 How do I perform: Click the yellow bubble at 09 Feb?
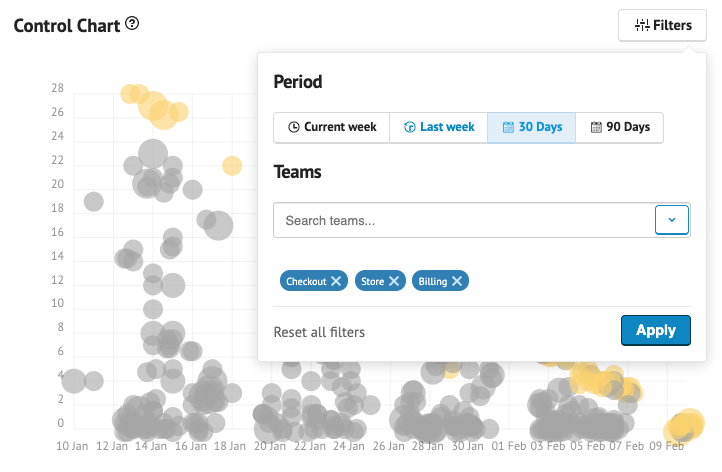click(x=685, y=424)
